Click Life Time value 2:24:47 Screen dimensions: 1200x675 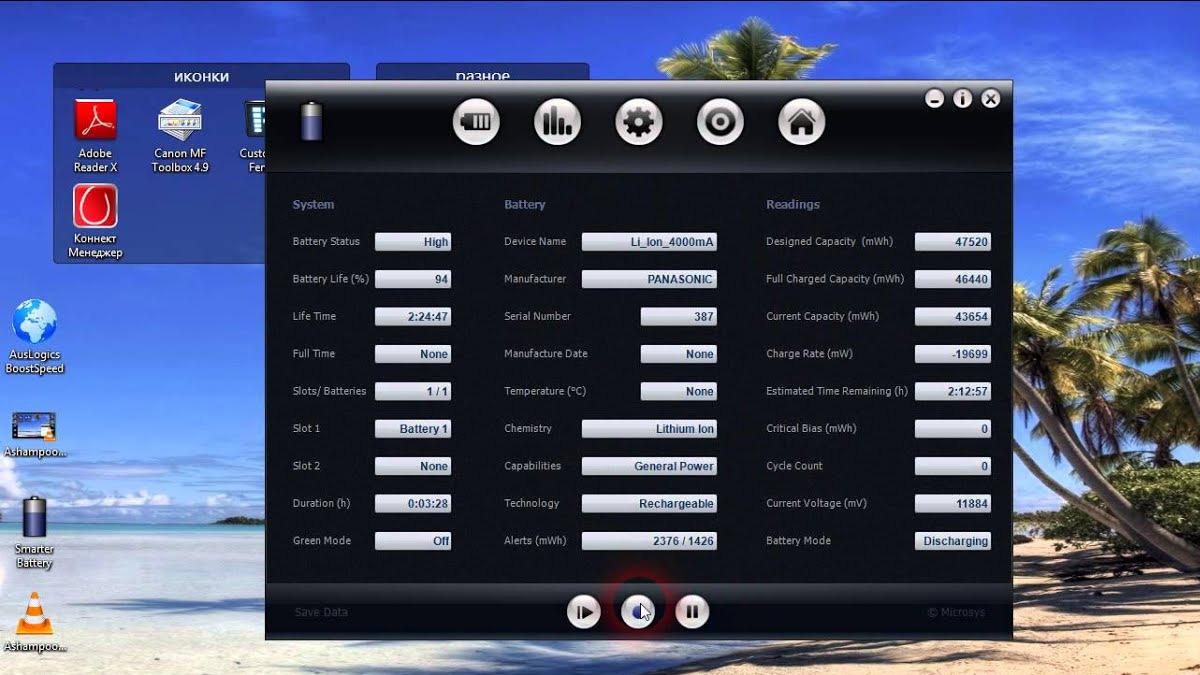413,317
